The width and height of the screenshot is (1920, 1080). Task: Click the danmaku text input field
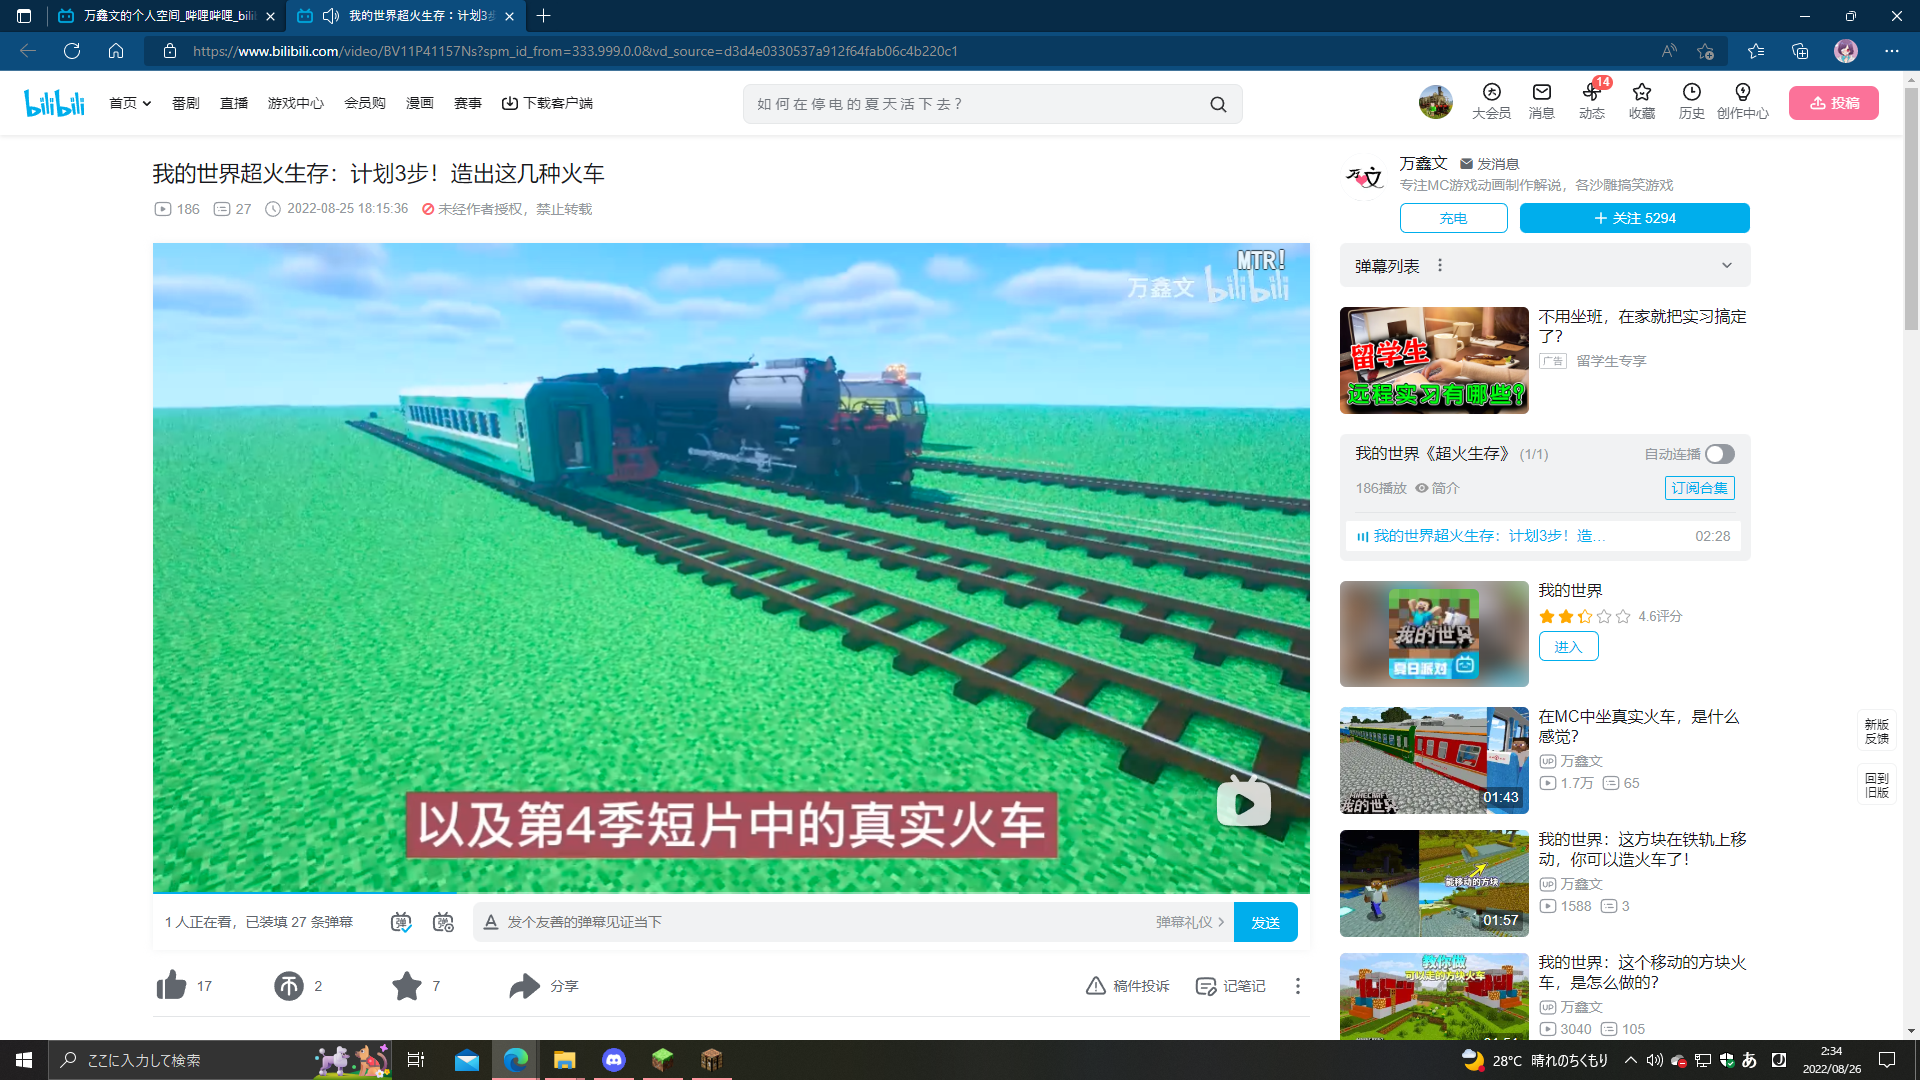pos(820,922)
